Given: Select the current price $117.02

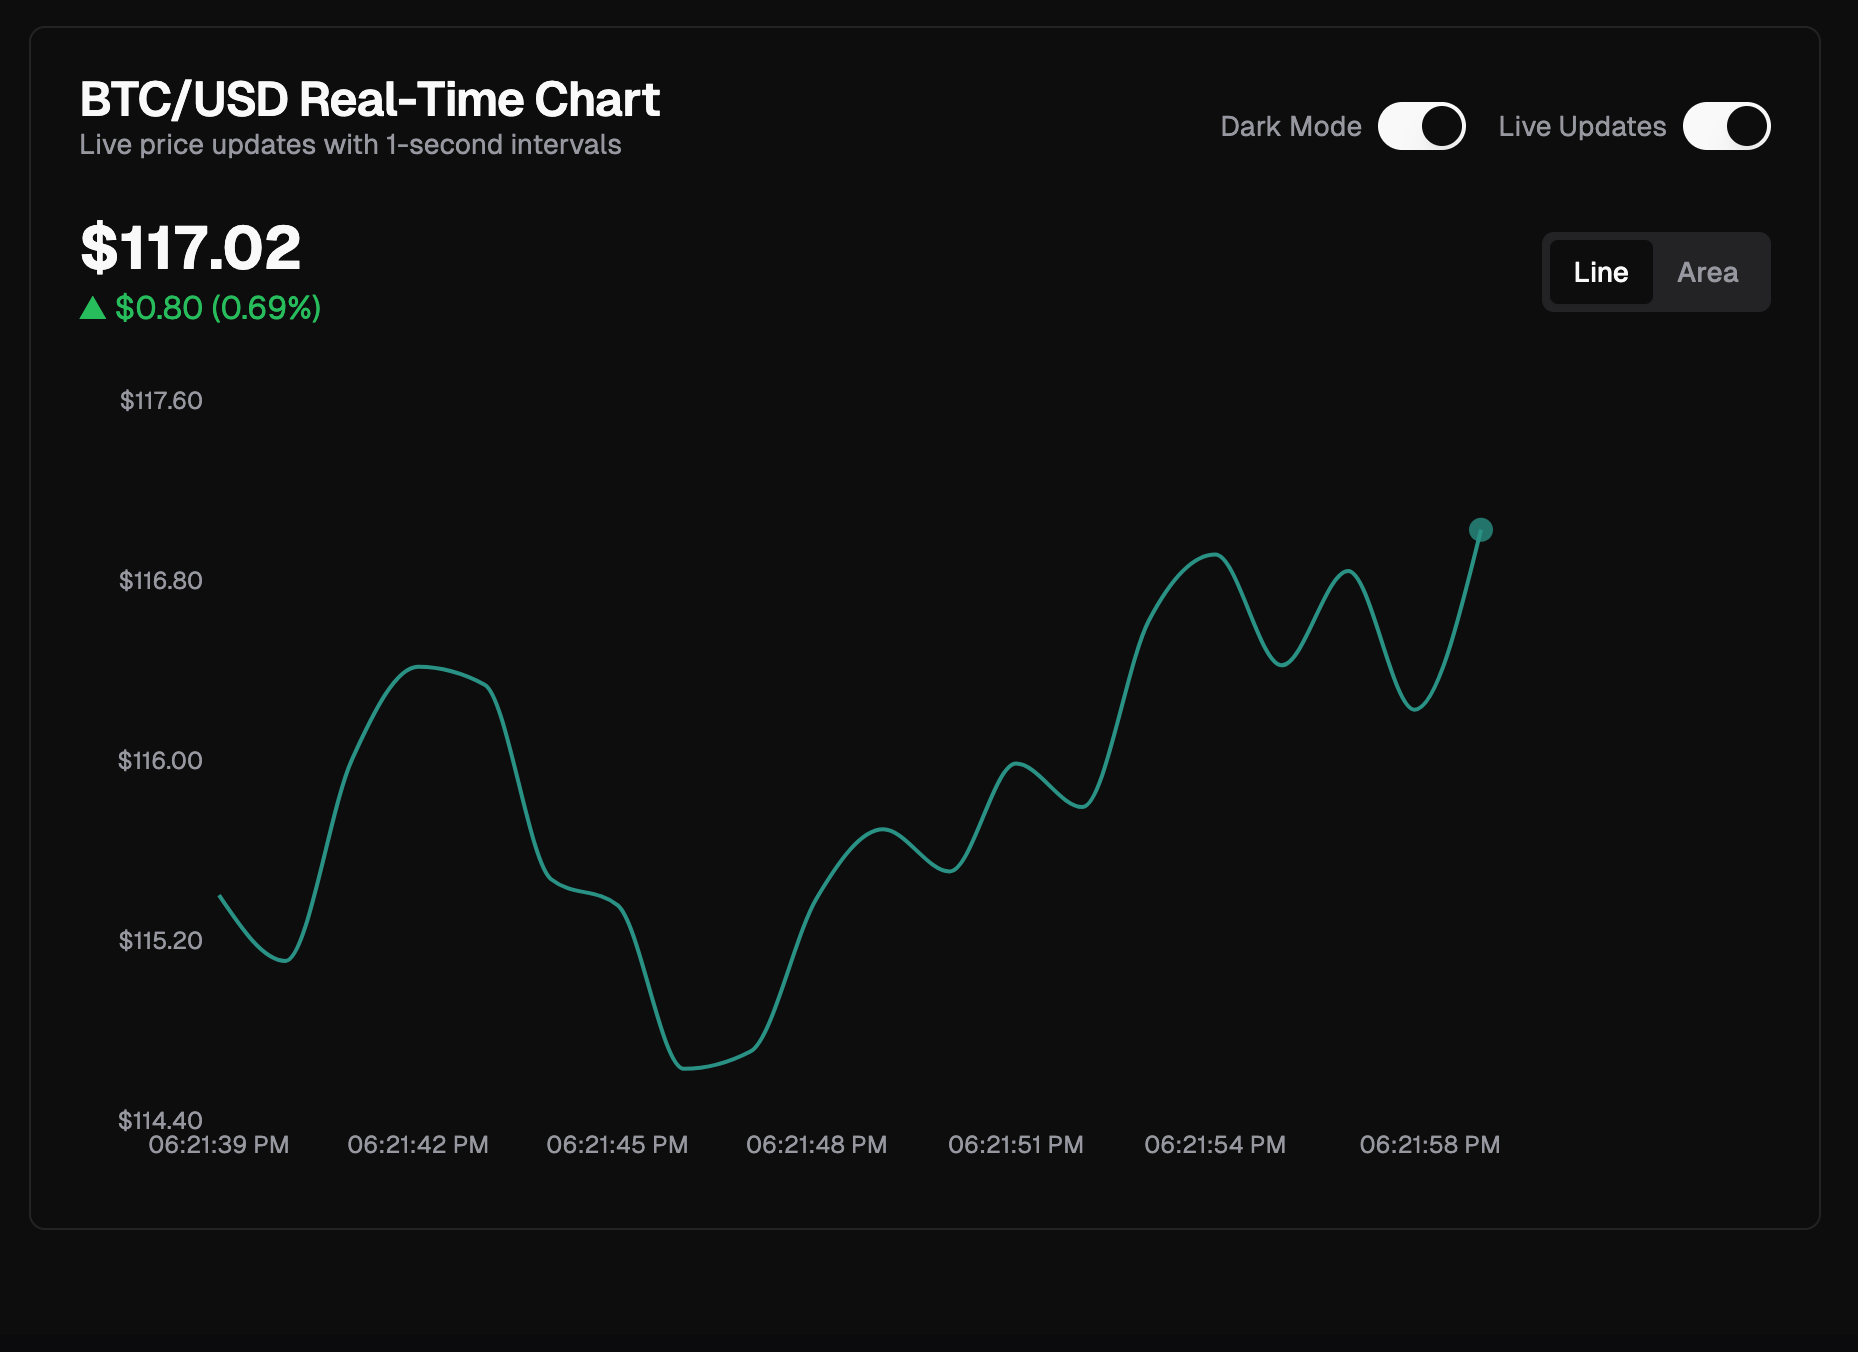Looking at the screenshot, I should [x=190, y=250].
